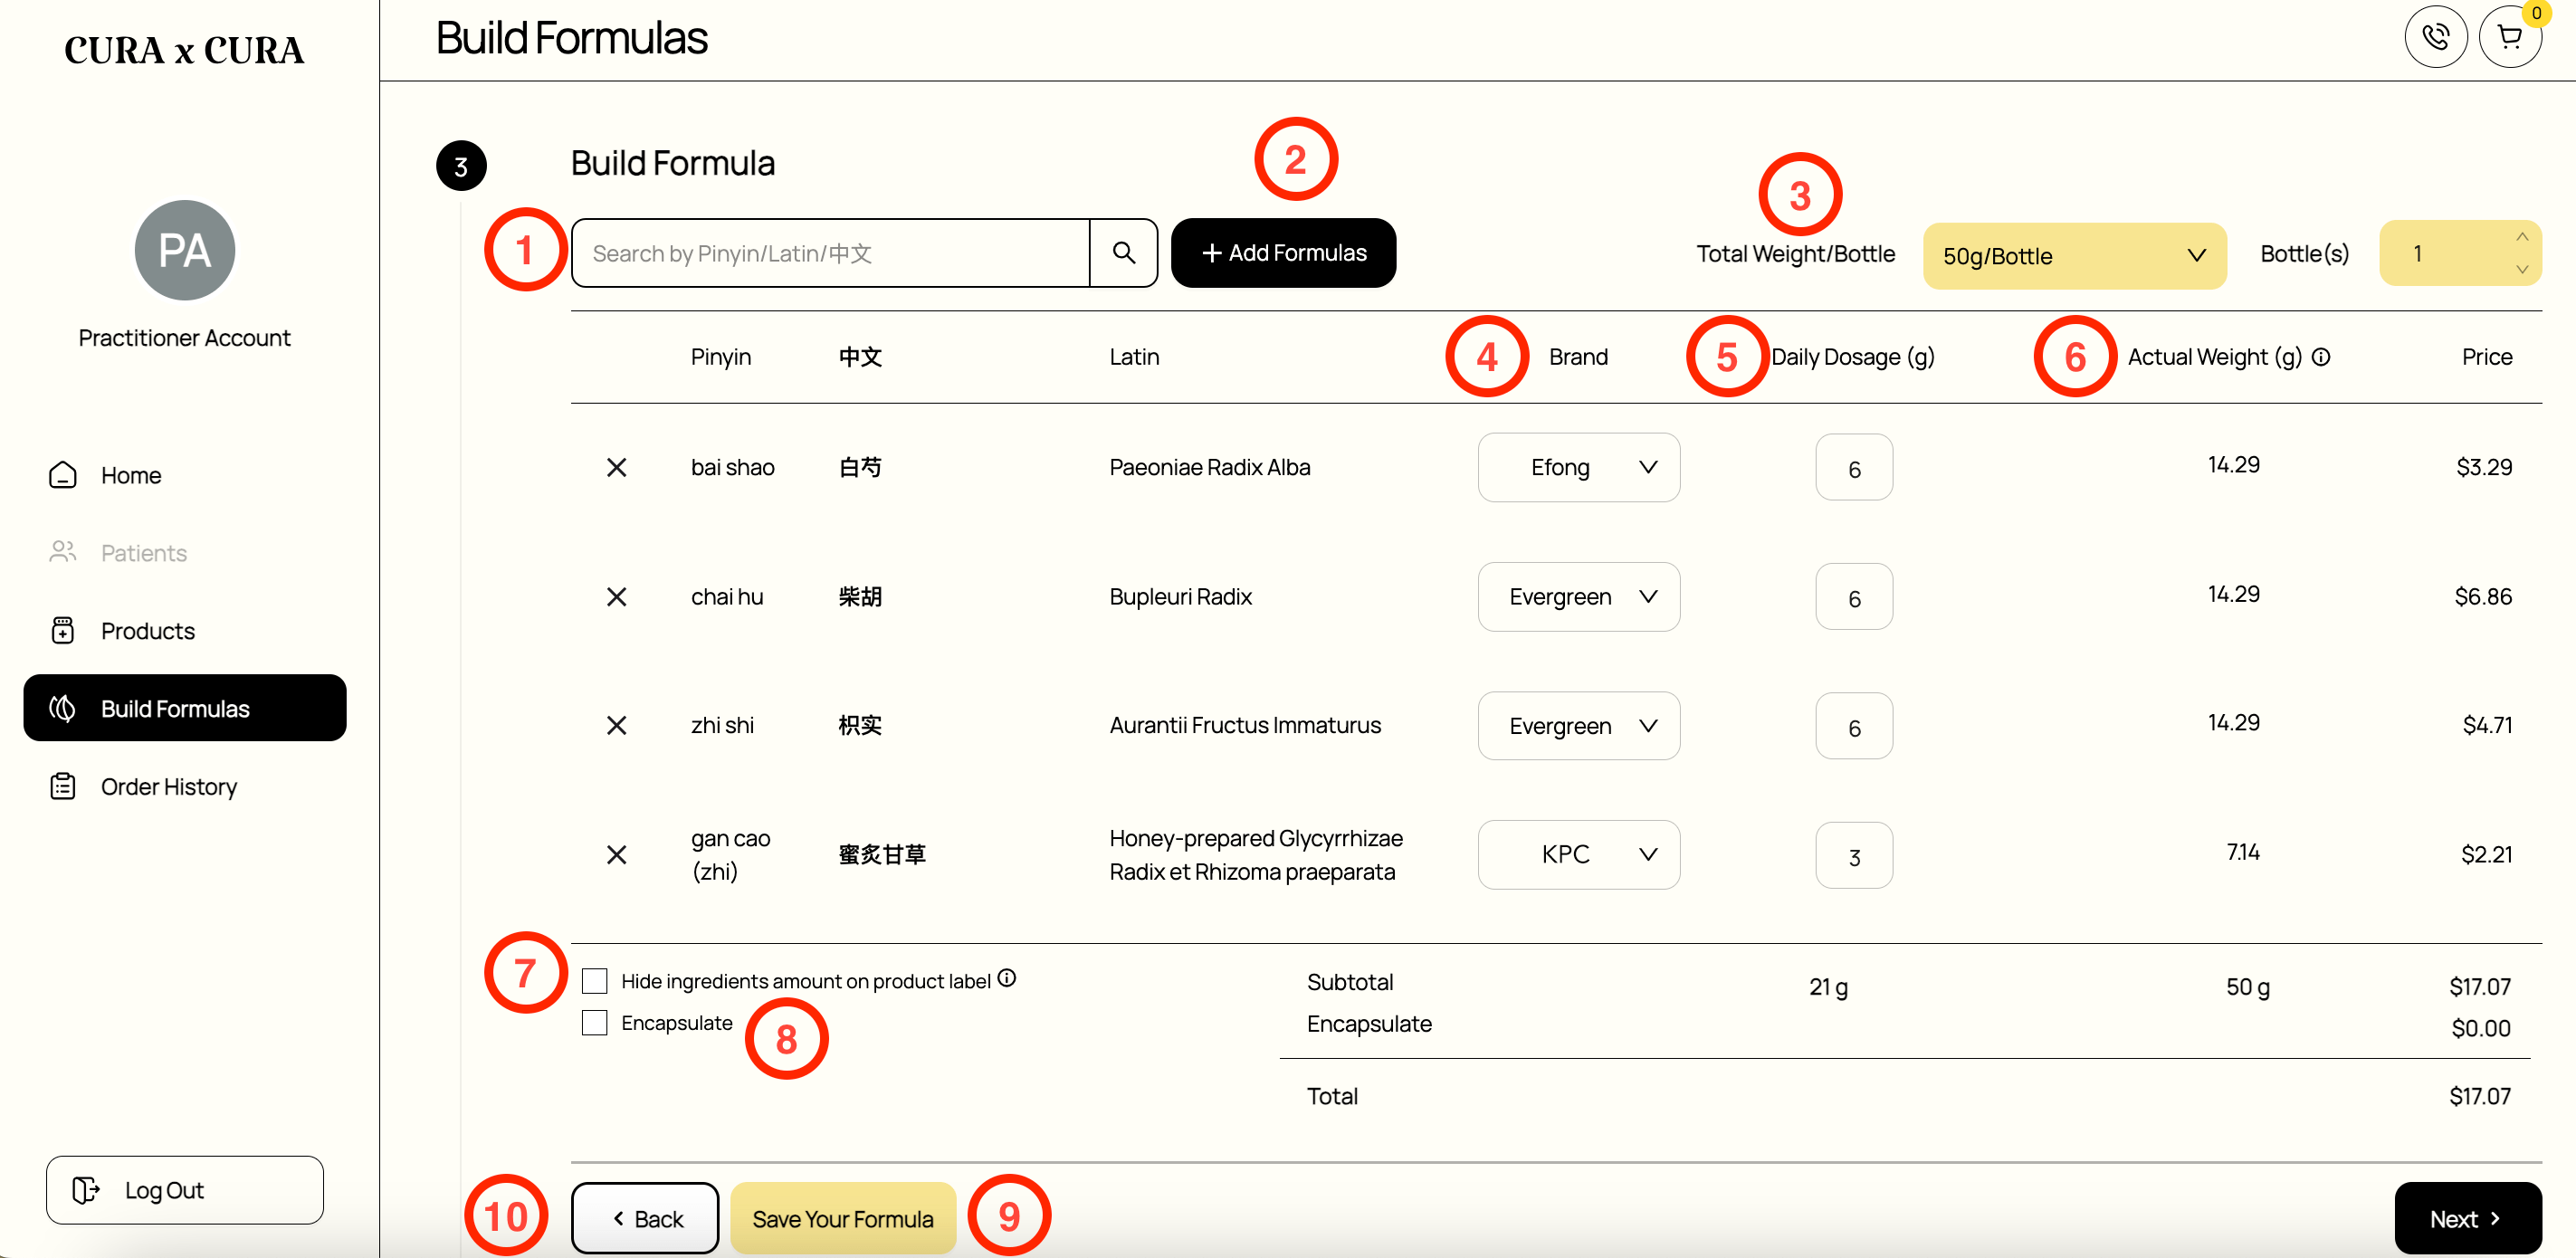
Task: Remove bai shao with its X icon
Action: pos(617,467)
